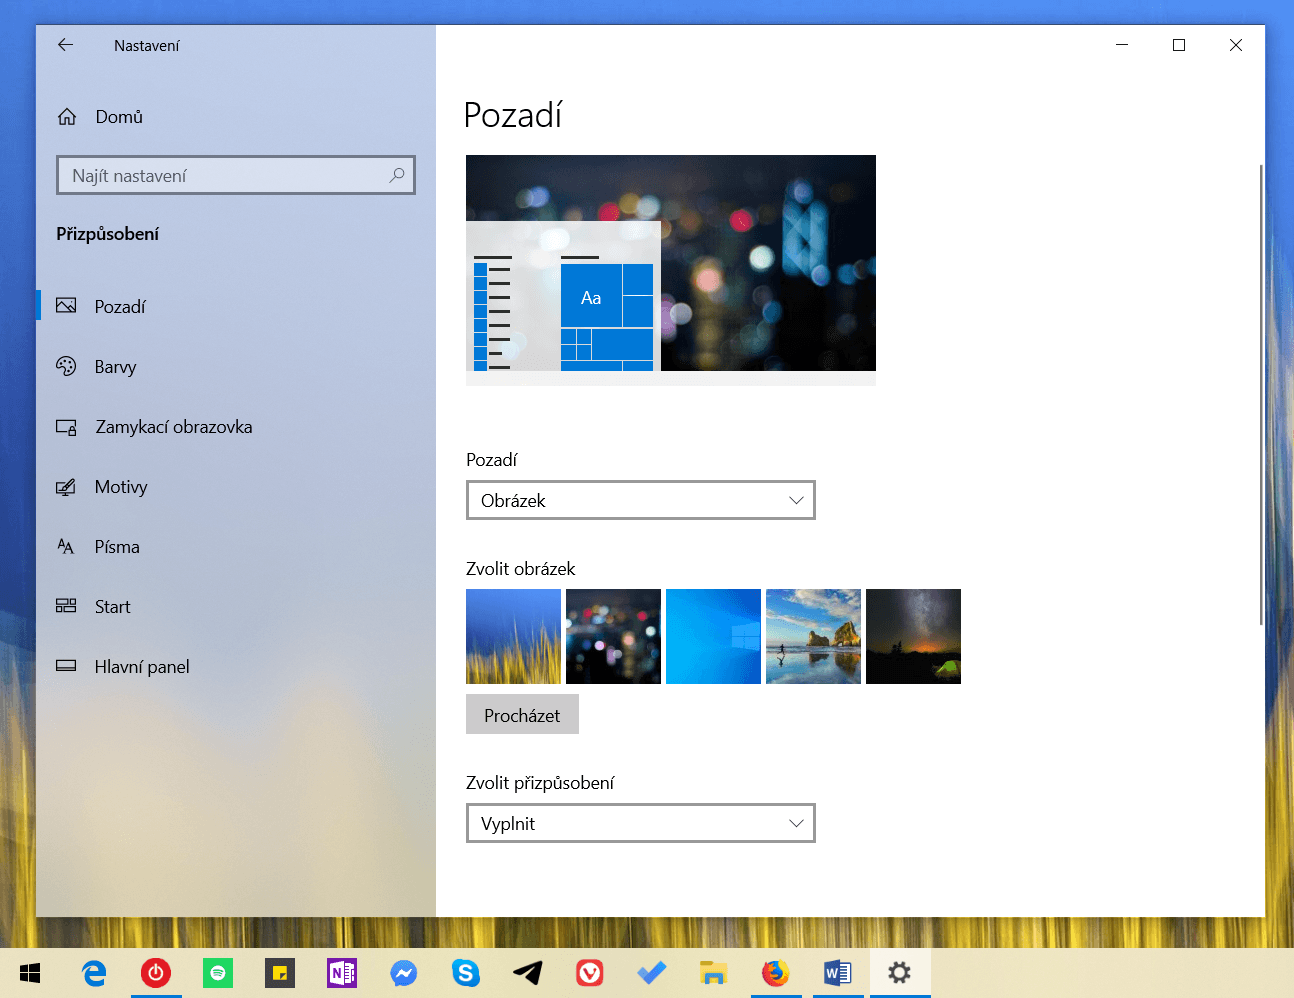Screen dimensions: 1294x998
Task: Open the red power icon app in the taskbar
Action: (x=156, y=973)
